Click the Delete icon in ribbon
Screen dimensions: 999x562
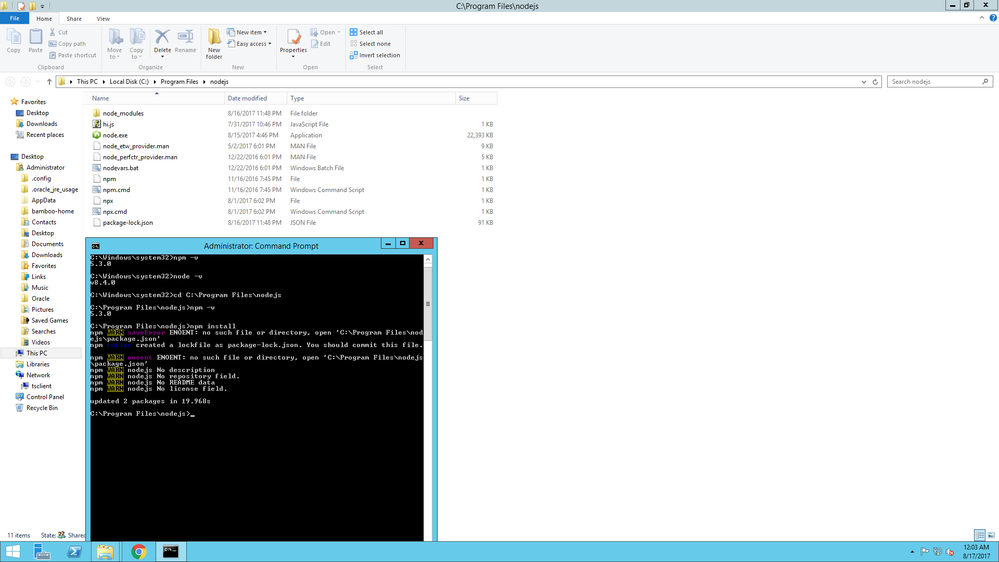(x=162, y=42)
